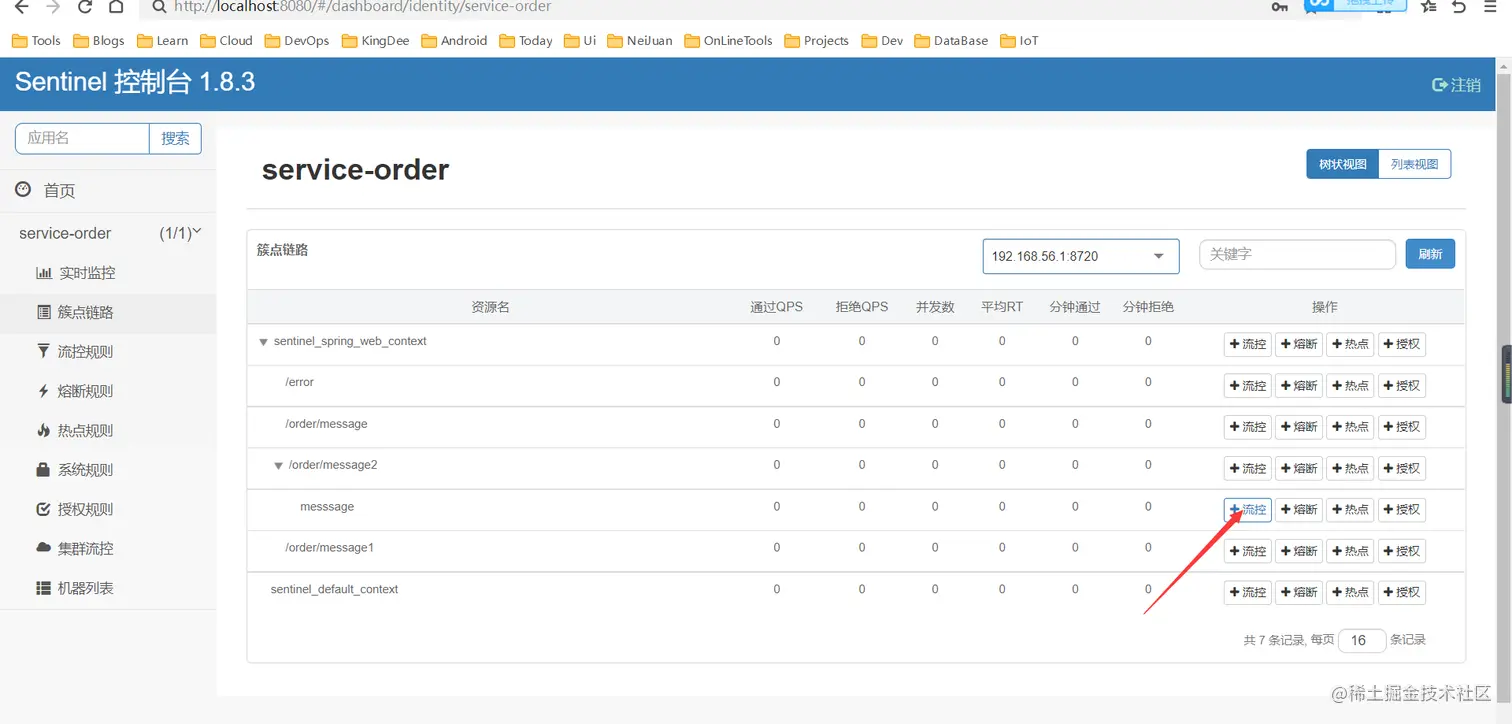
Task: Open the Tools bookmark folder
Action: pos(36,41)
